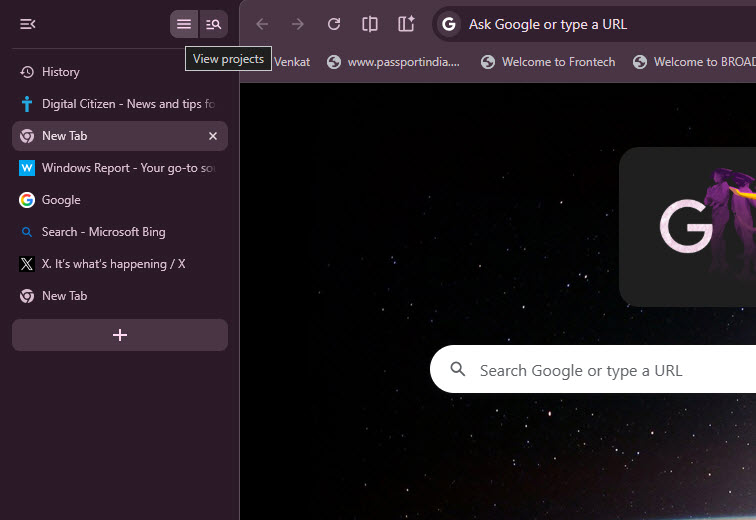Click the Google tab favicon

[x=27, y=200]
